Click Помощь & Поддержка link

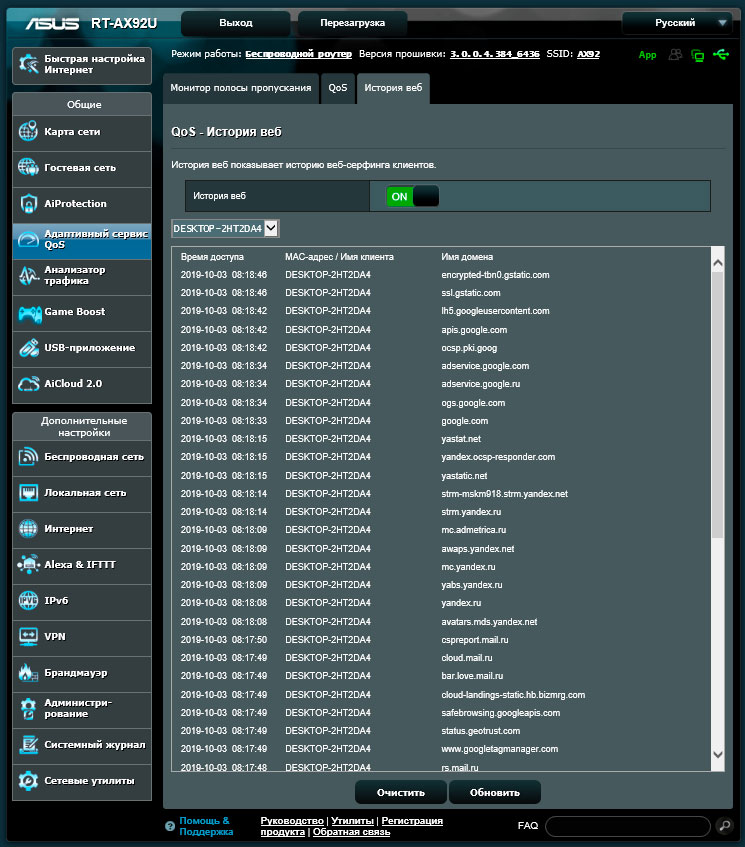pyautogui.click(x=206, y=826)
